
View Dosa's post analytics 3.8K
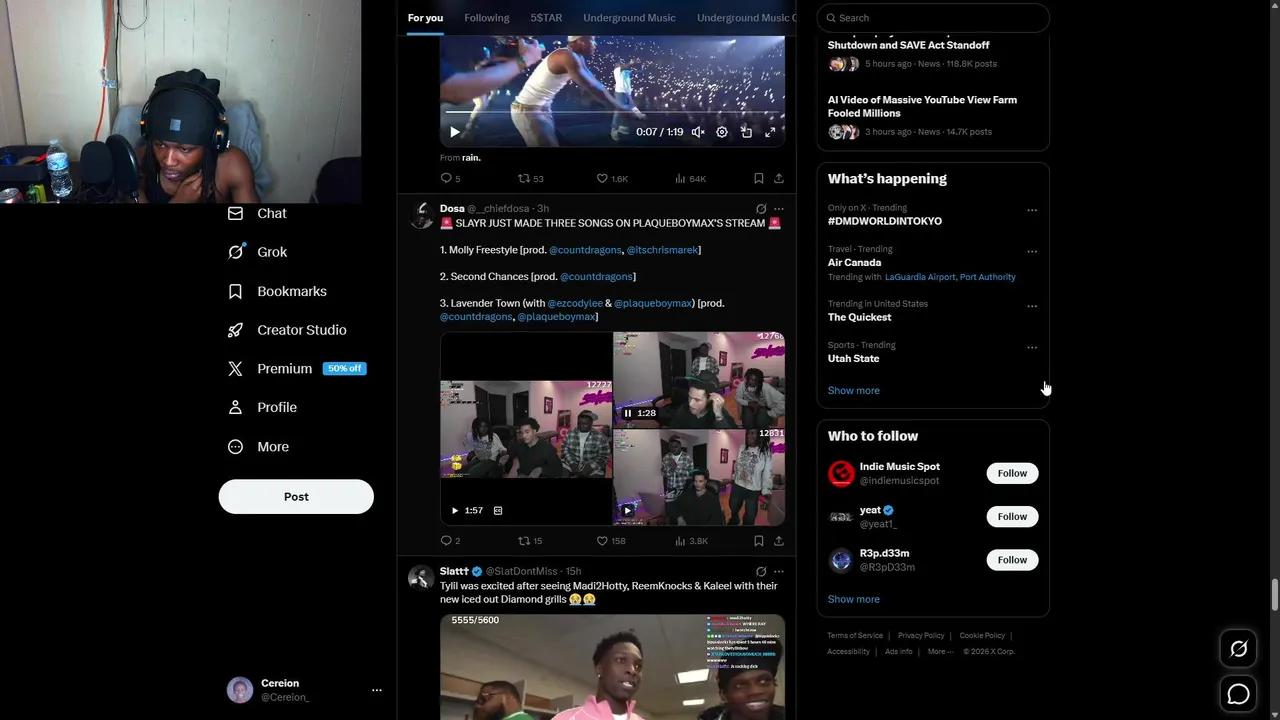click(x=691, y=541)
